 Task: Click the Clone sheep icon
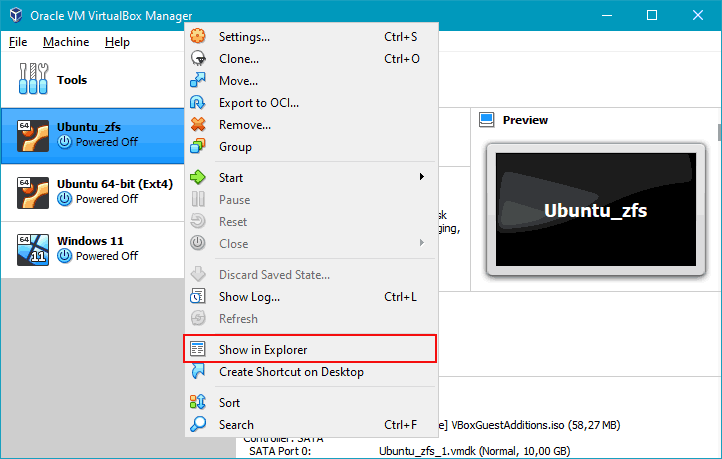coord(198,59)
